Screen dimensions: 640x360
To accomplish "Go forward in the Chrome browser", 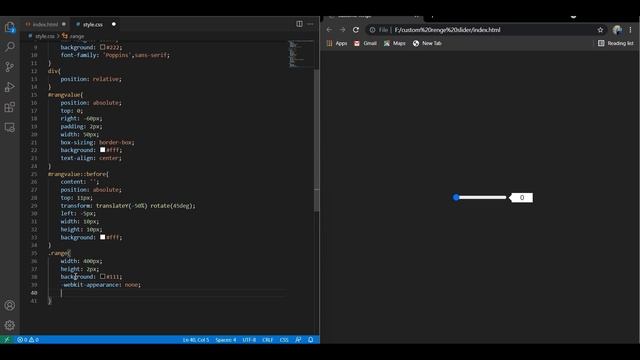I will (342, 30).
